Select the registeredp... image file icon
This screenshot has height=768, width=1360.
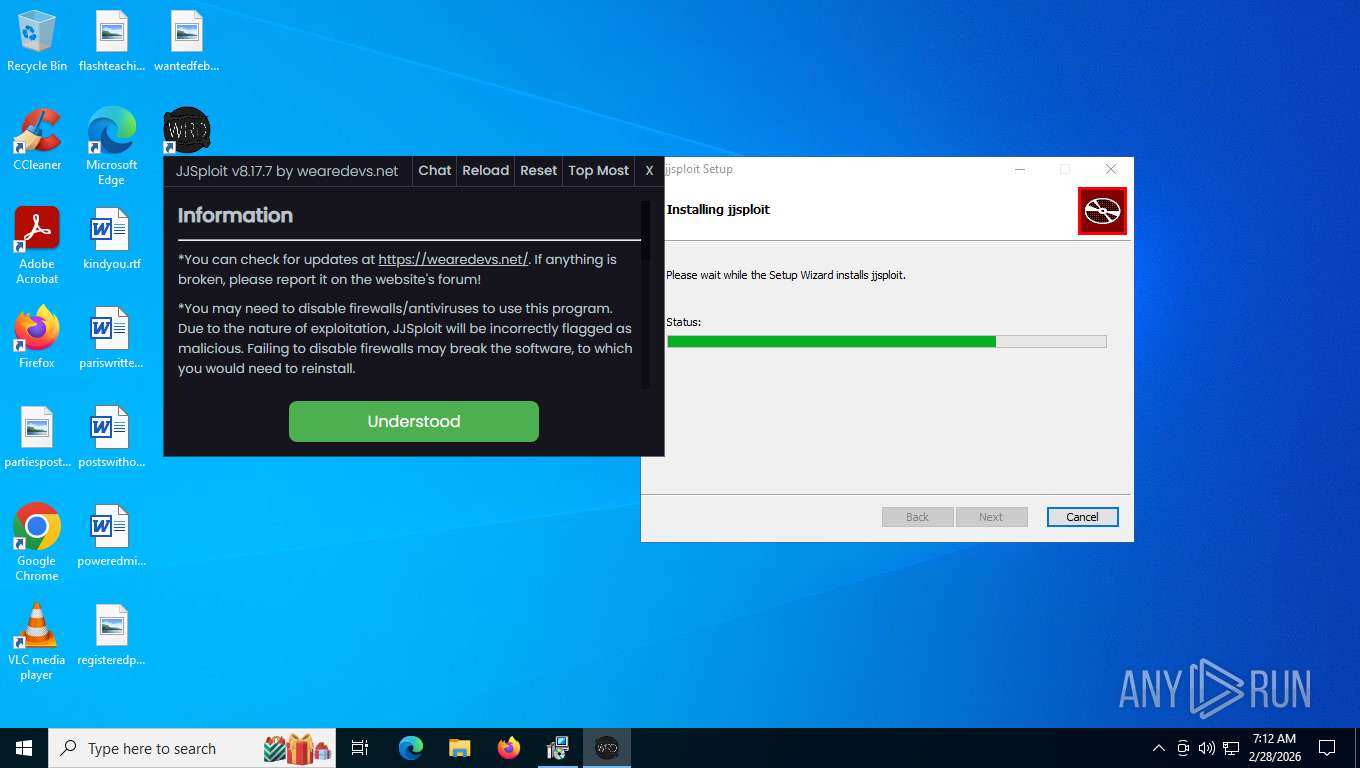click(112, 635)
